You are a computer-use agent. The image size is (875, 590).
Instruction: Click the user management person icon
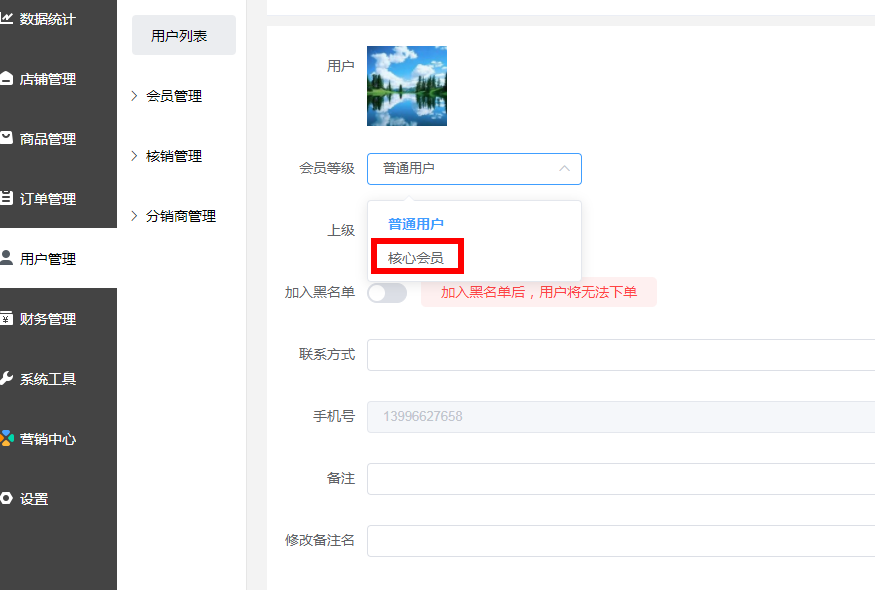(6, 258)
